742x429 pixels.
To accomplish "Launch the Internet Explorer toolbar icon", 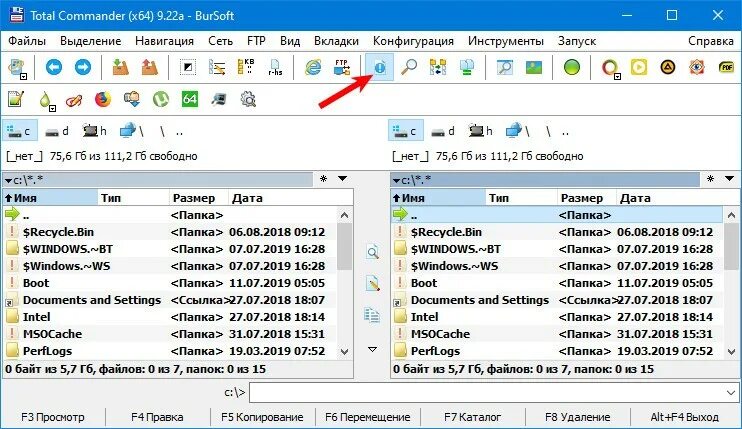I will pos(313,67).
